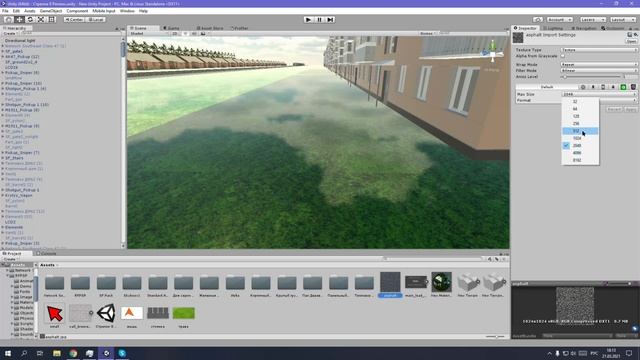The height and width of the screenshot is (360, 640).
Task: Open the Create dropdown in Hierarchy
Action: coord(10,33)
